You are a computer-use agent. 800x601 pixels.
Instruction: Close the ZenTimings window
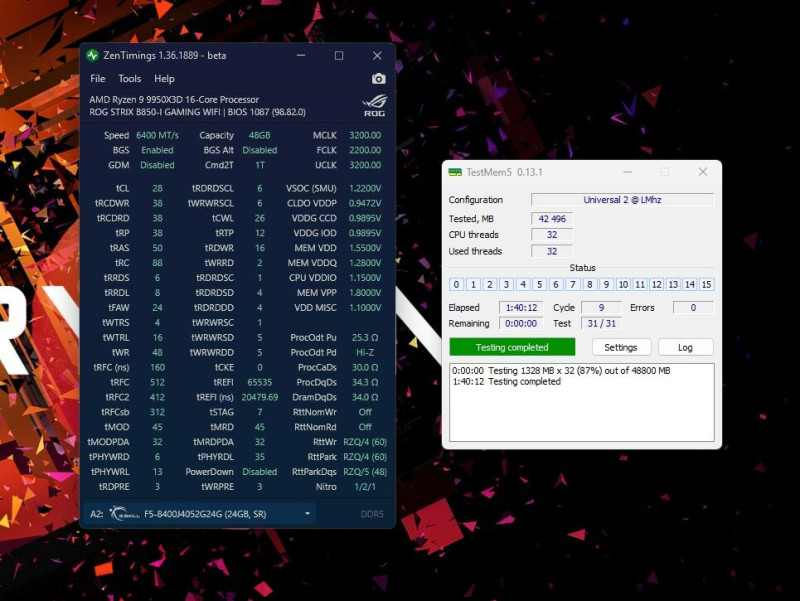(x=377, y=55)
